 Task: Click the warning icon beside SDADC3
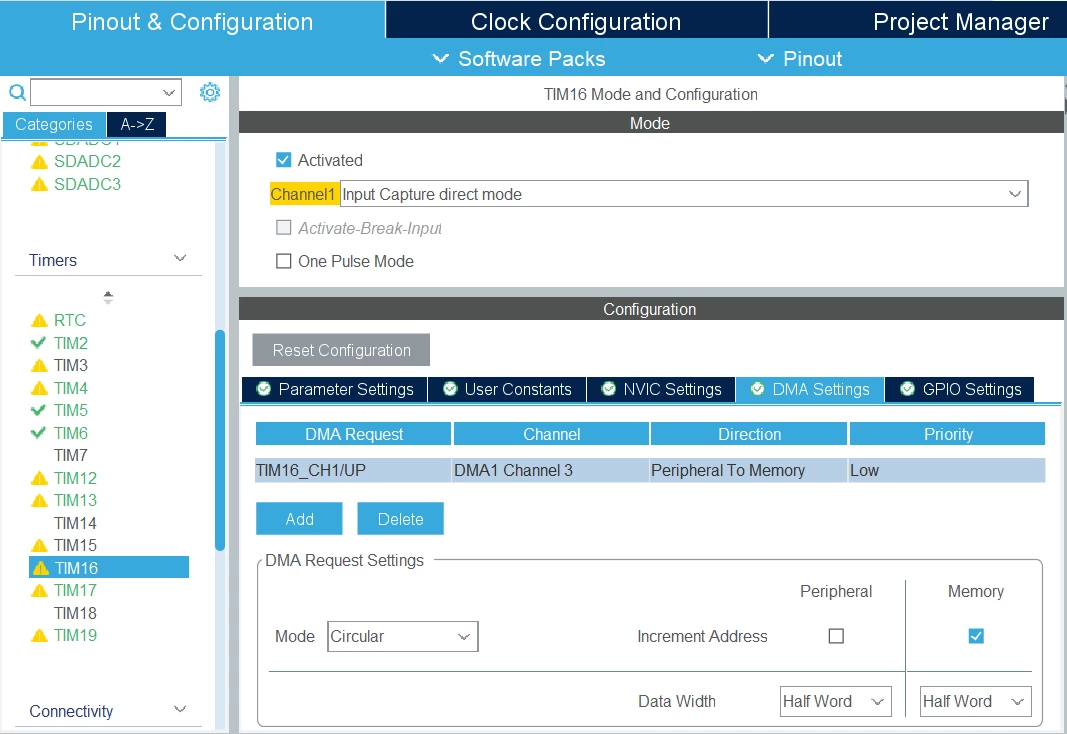point(39,184)
